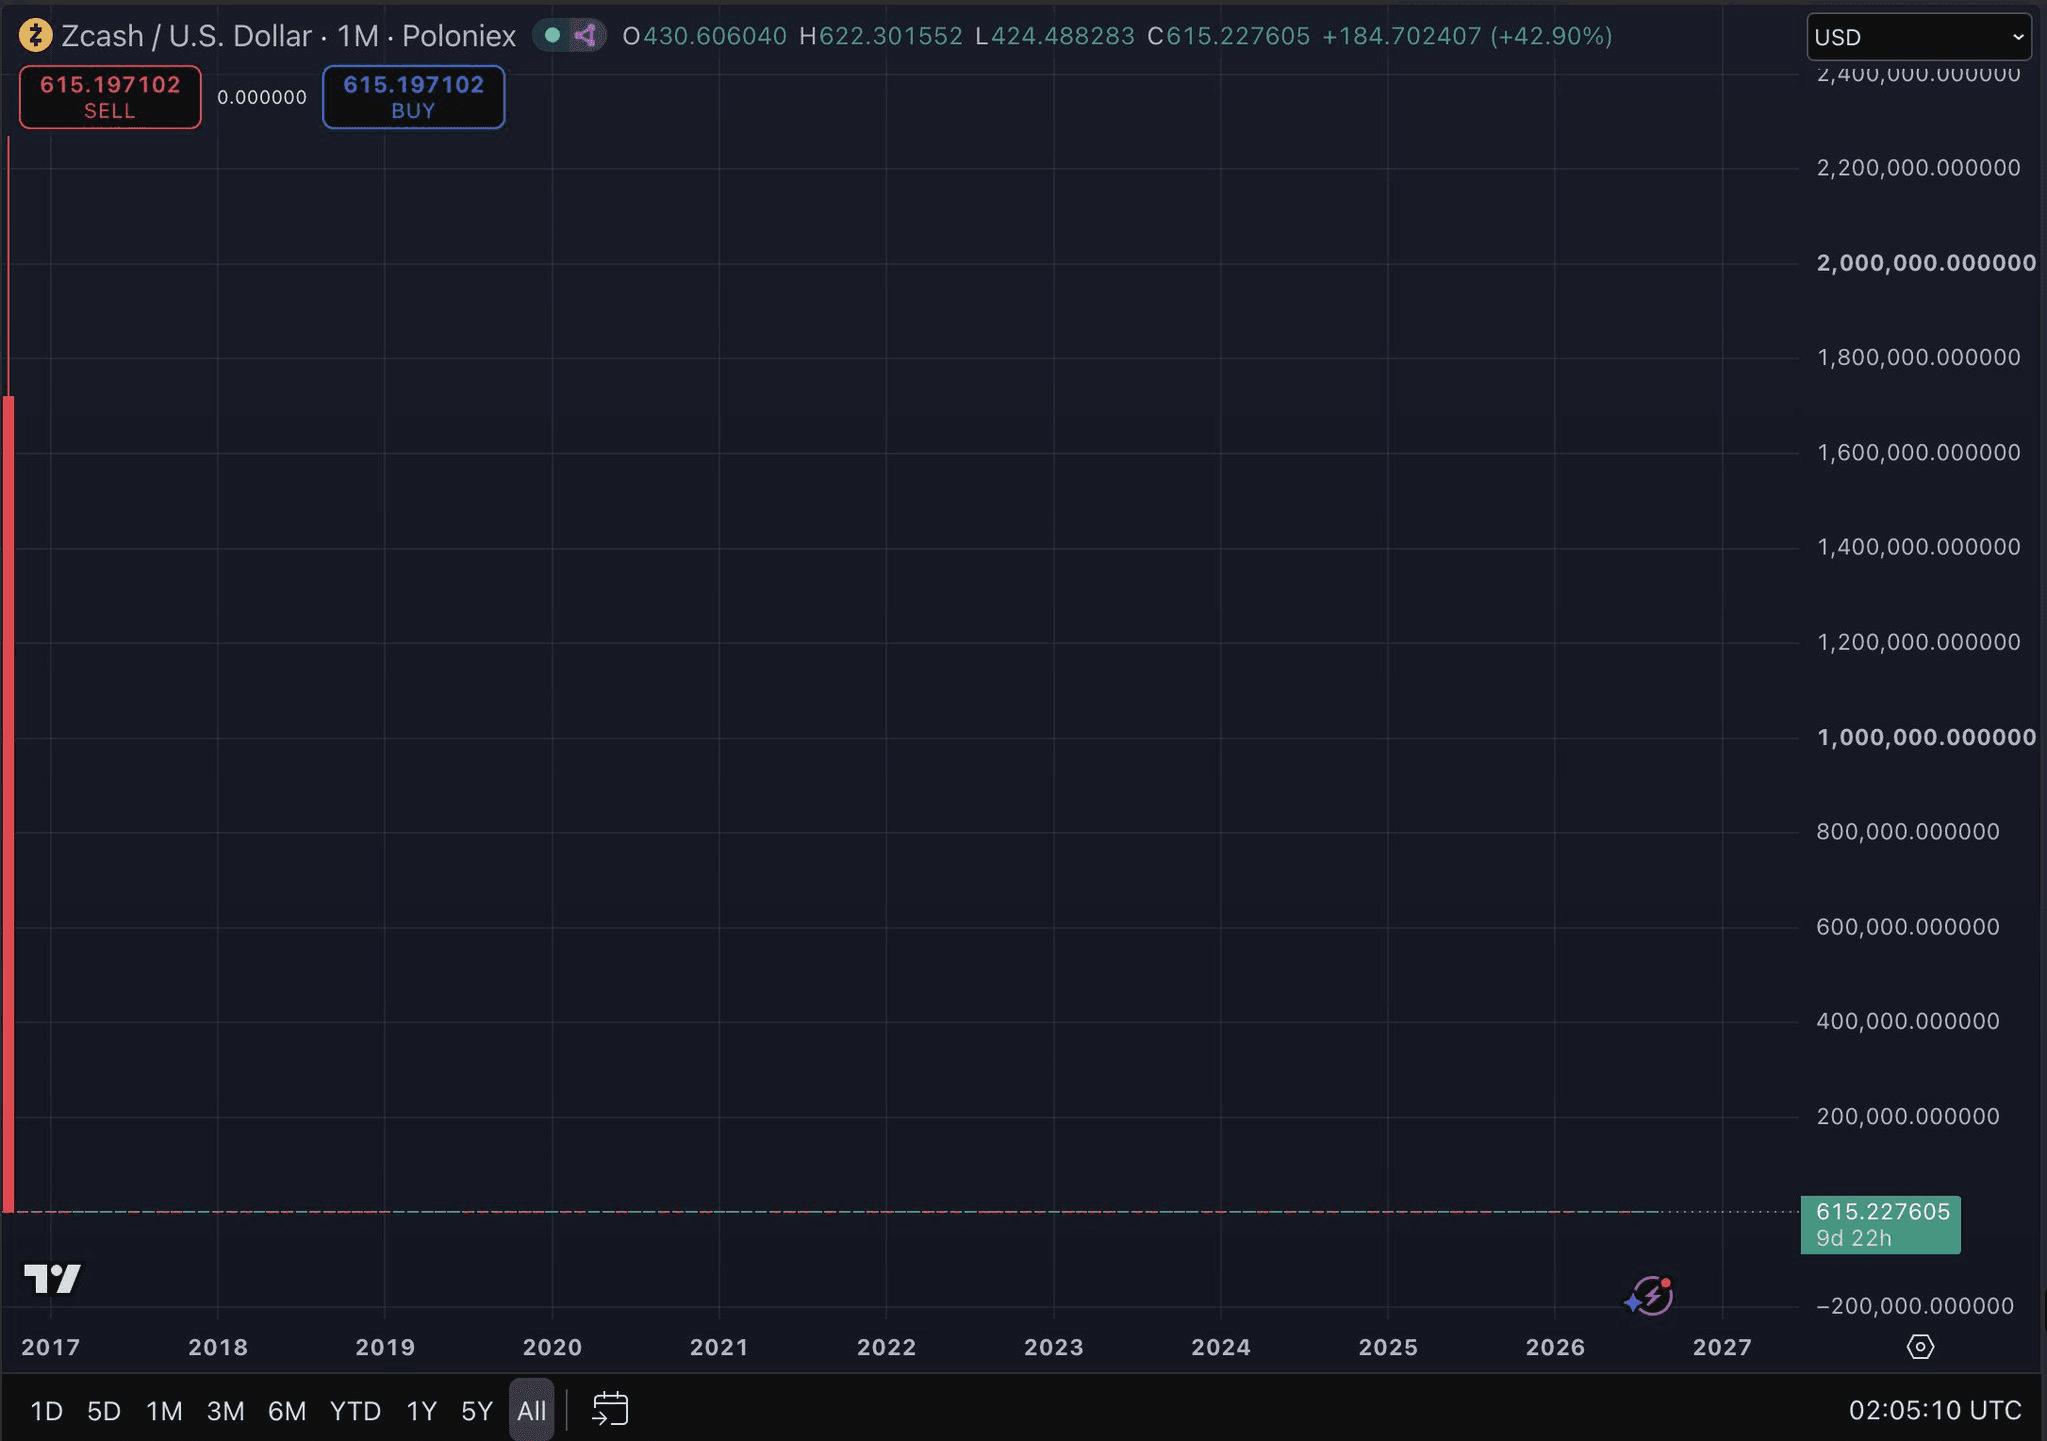Click the 200,000.000000 price axis label
Image resolution: width=2047 pixels, height=1441 pixels.
click(x=1908, y=1116)
